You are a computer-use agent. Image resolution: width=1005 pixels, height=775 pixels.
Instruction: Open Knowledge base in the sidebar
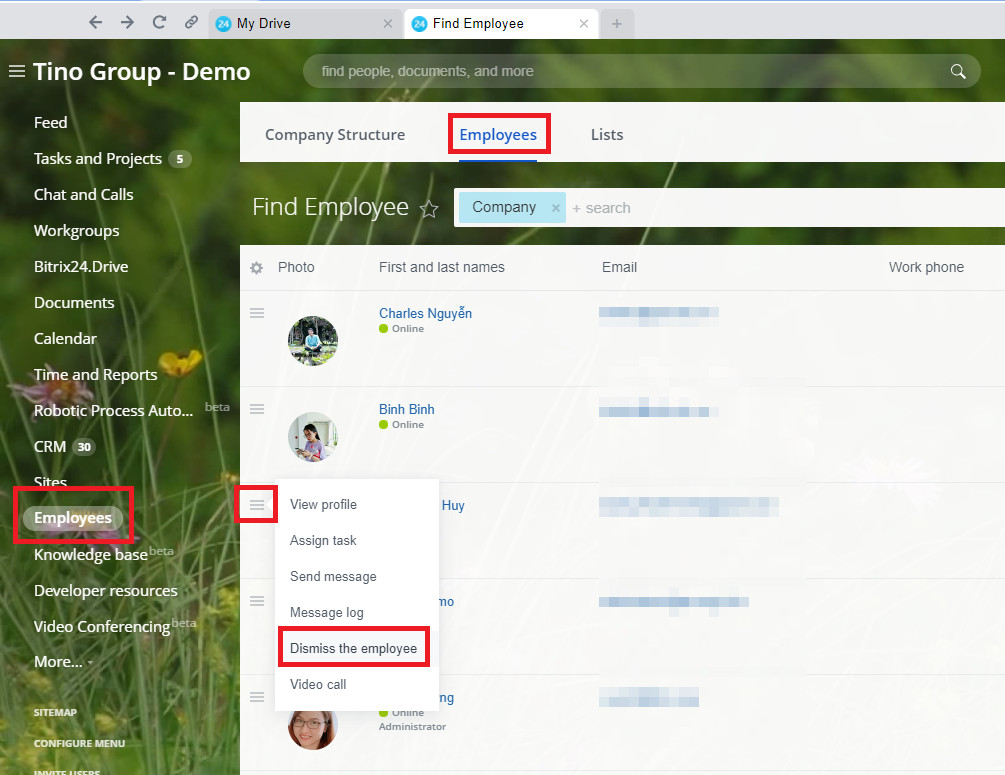point(90,554)
